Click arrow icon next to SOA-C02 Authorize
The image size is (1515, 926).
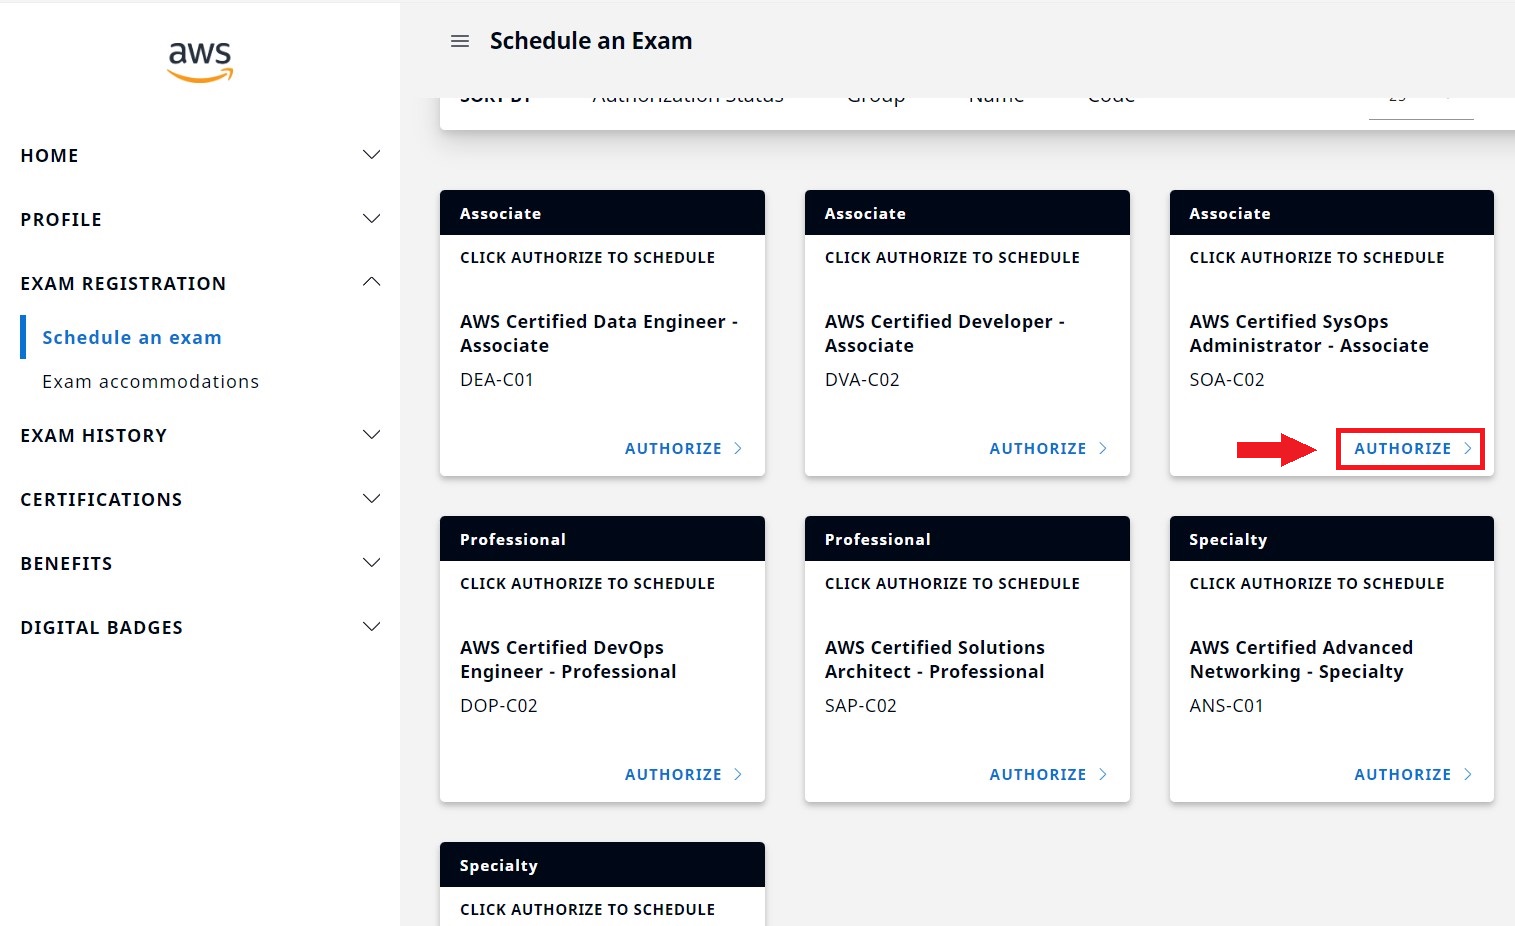pos(1468,449)
